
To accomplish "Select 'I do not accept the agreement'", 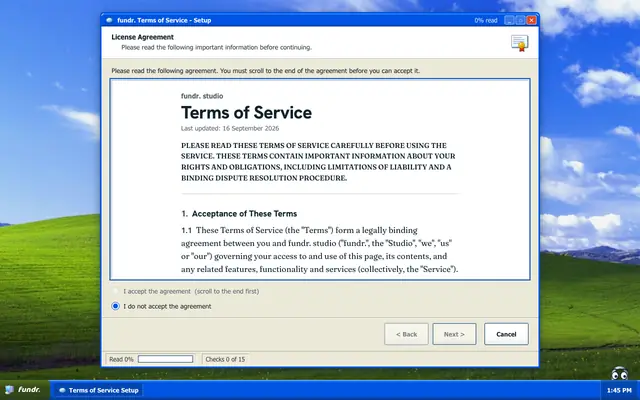I will 115,306.
